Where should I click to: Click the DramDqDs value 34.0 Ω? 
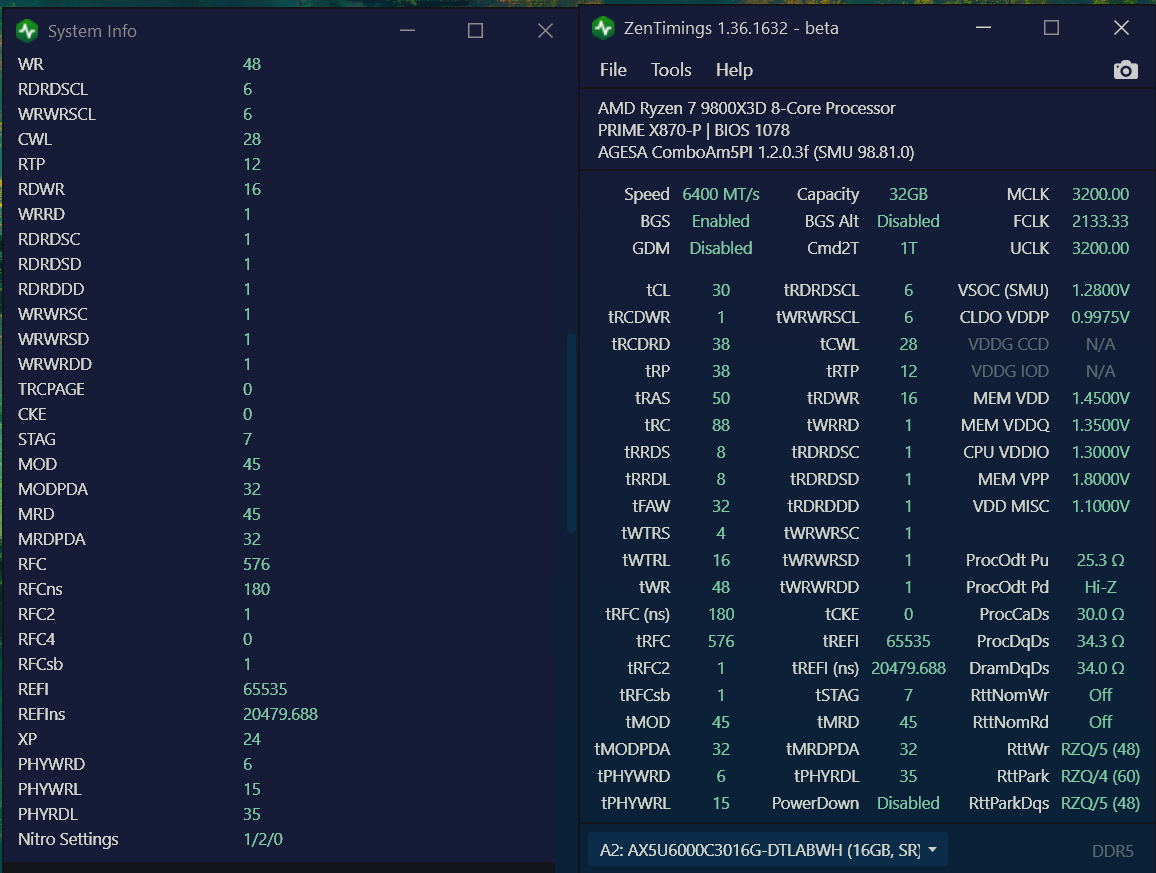tap(1100, 668)
